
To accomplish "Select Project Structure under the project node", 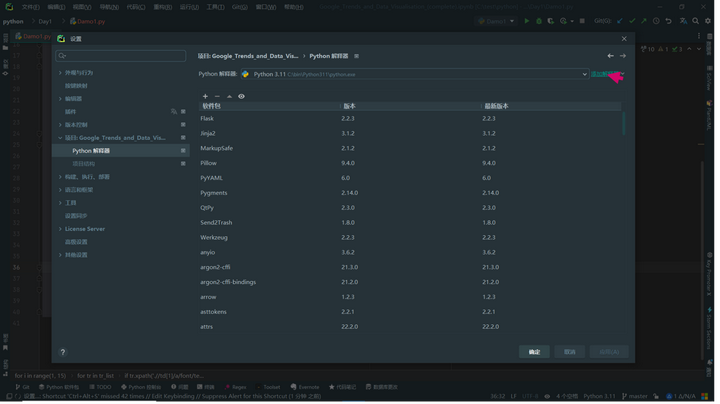I will 84,164.
